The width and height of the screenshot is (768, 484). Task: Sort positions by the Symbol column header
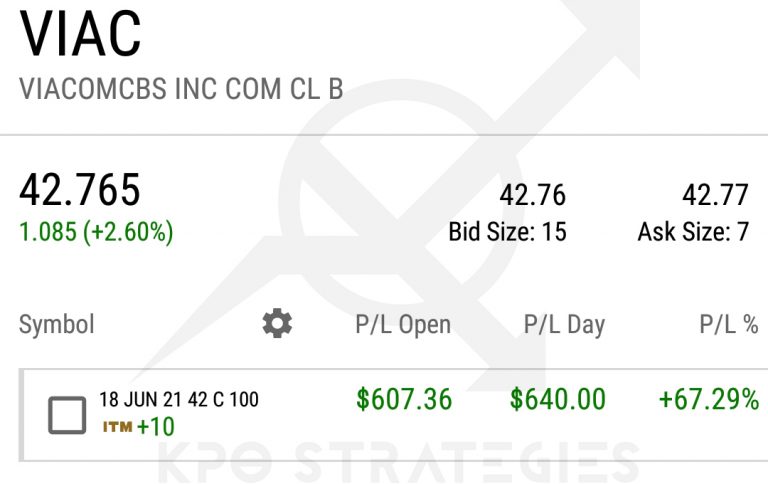pos(57,324)
